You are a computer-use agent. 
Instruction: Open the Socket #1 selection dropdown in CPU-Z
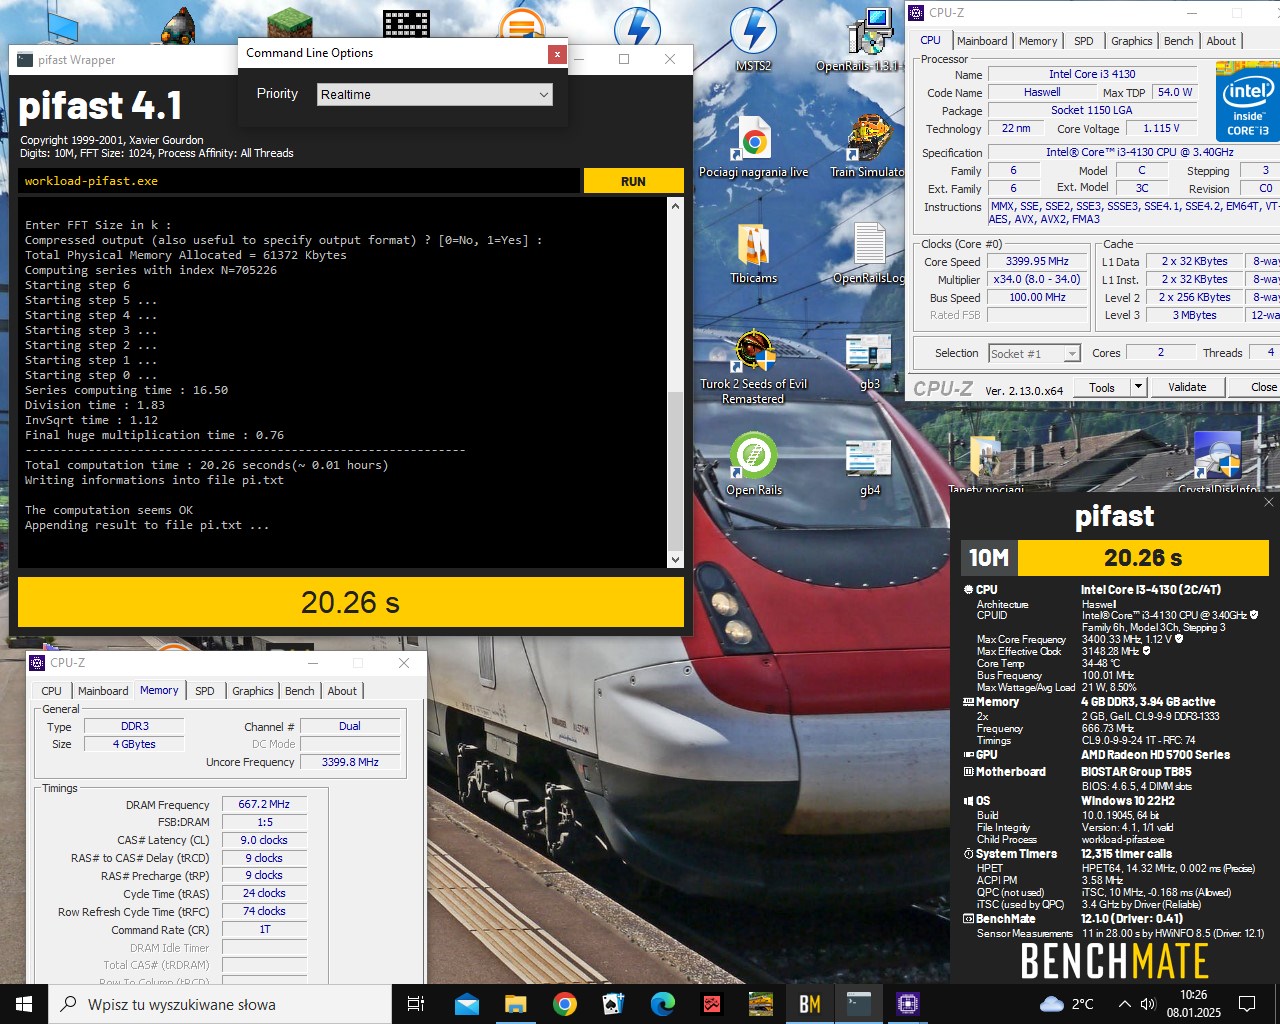pyautogui.click(x=1034, y=353)
